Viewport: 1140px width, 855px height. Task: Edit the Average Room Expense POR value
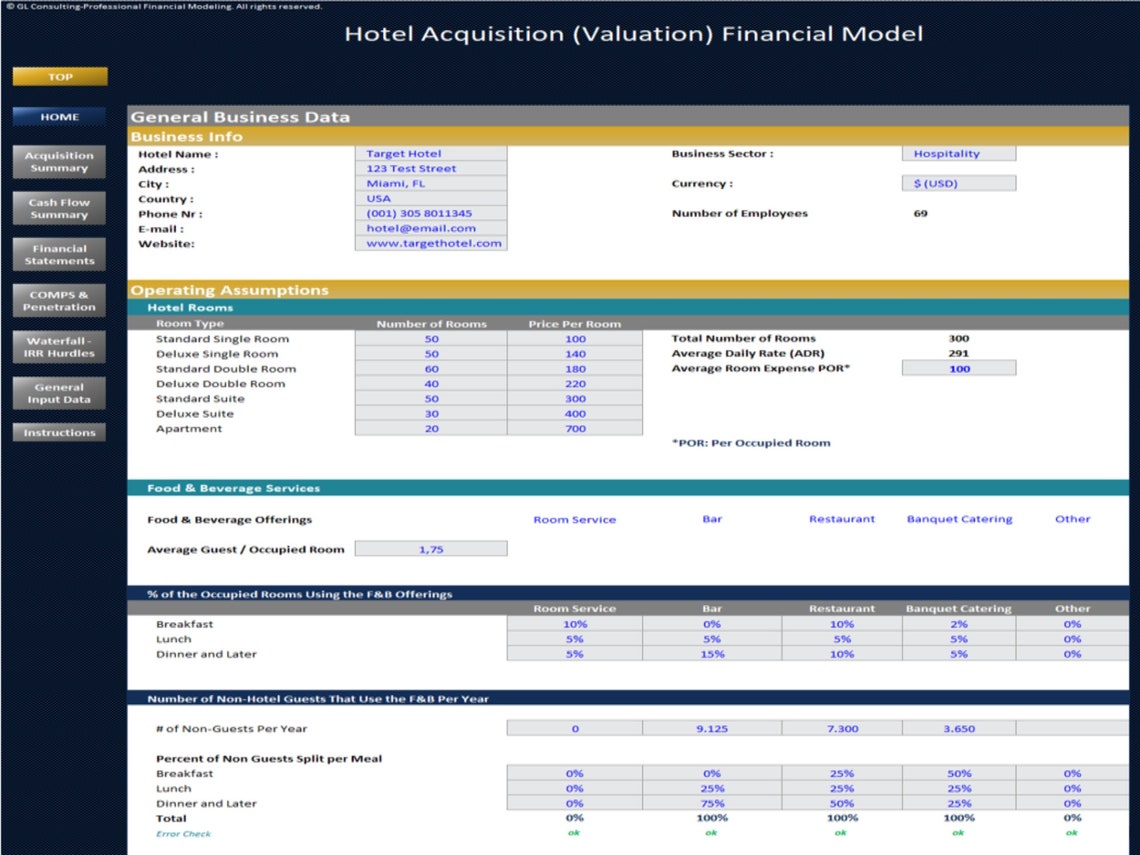957,367
